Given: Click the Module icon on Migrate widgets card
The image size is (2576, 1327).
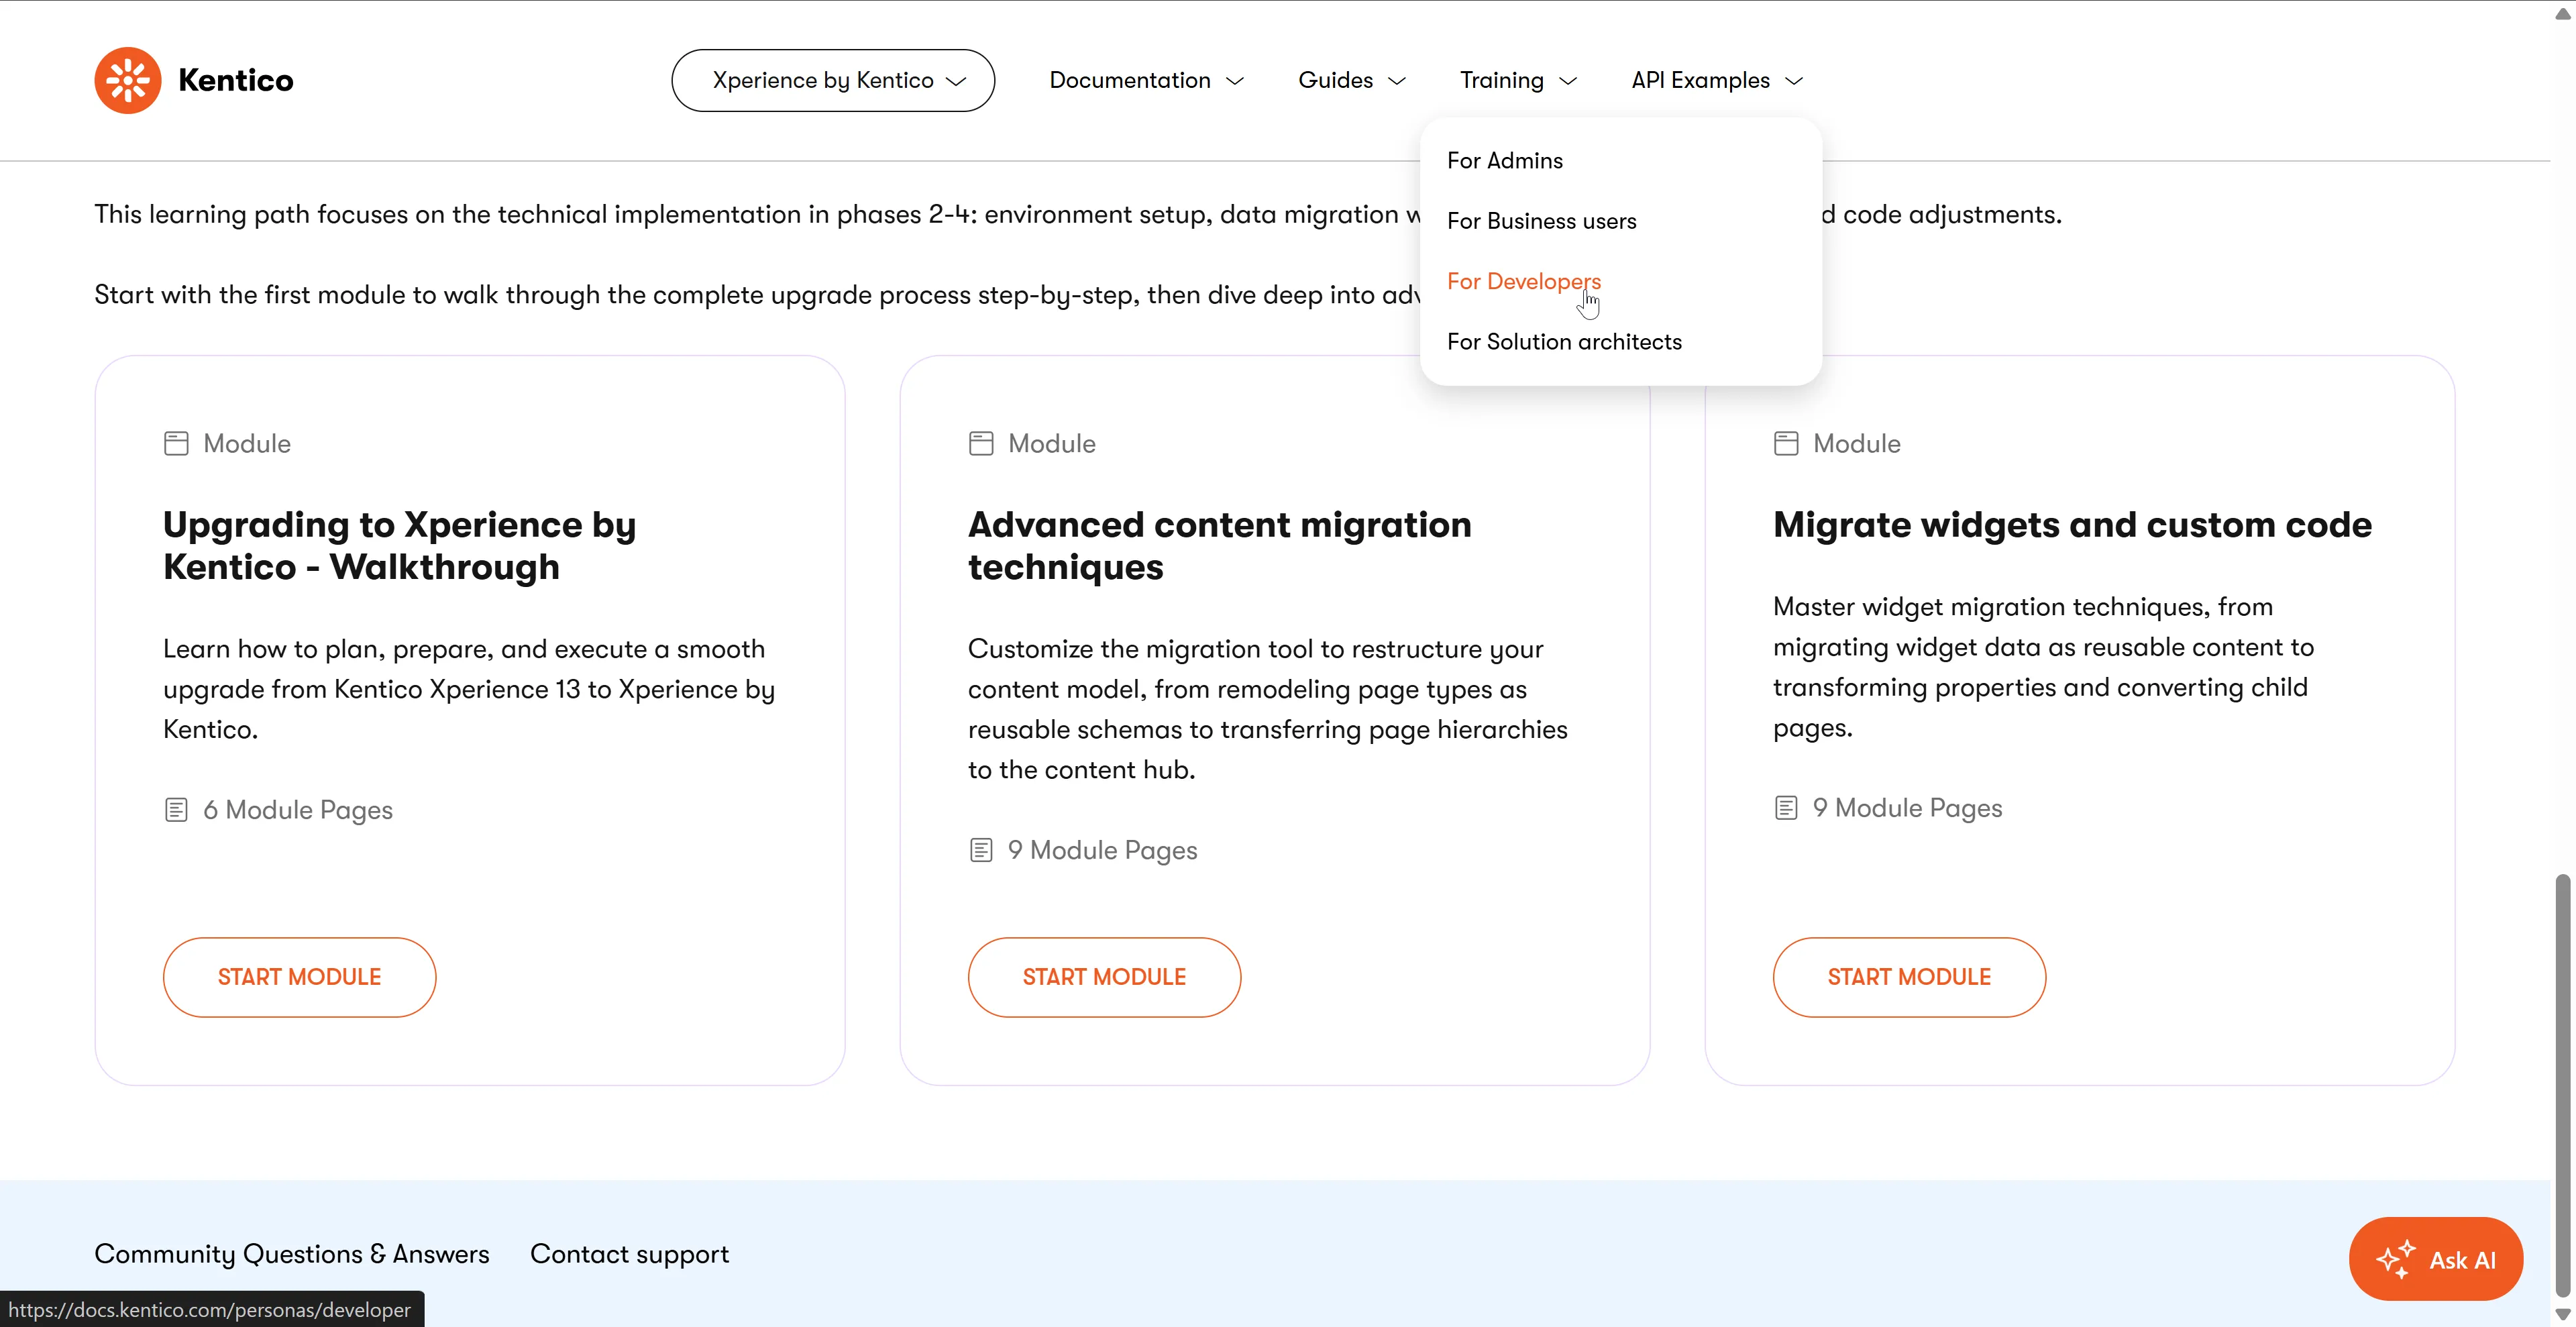Looking at the screenshot, I should coord(1786,443).
